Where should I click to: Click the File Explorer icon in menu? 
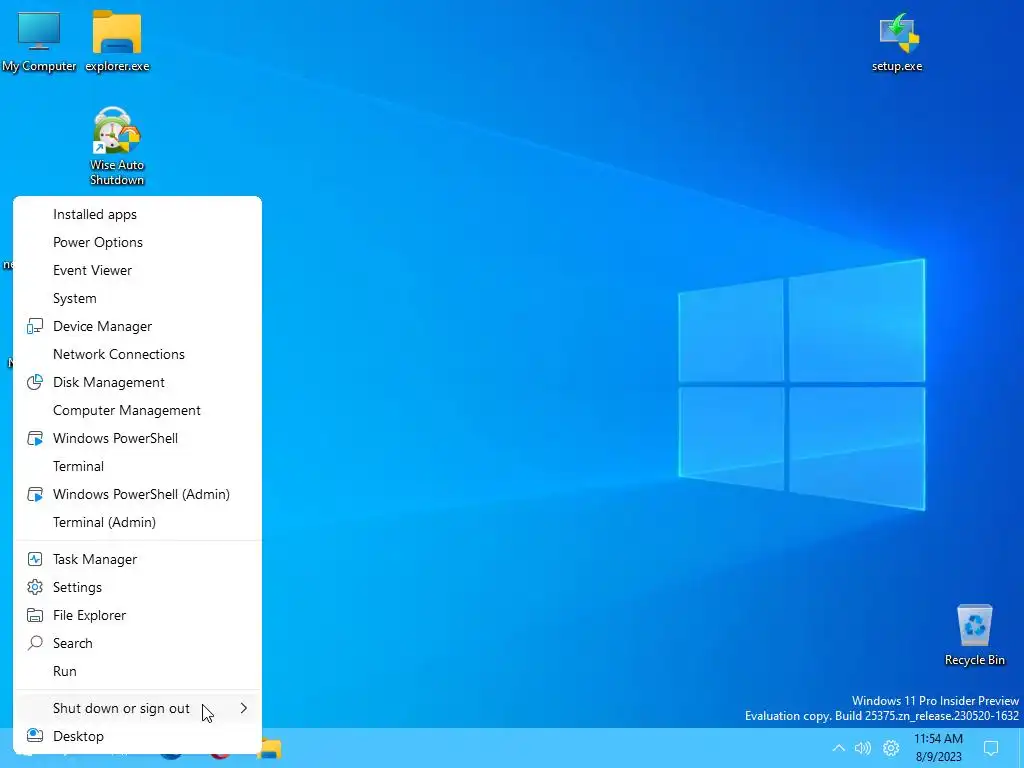click(x=35, y=615)
